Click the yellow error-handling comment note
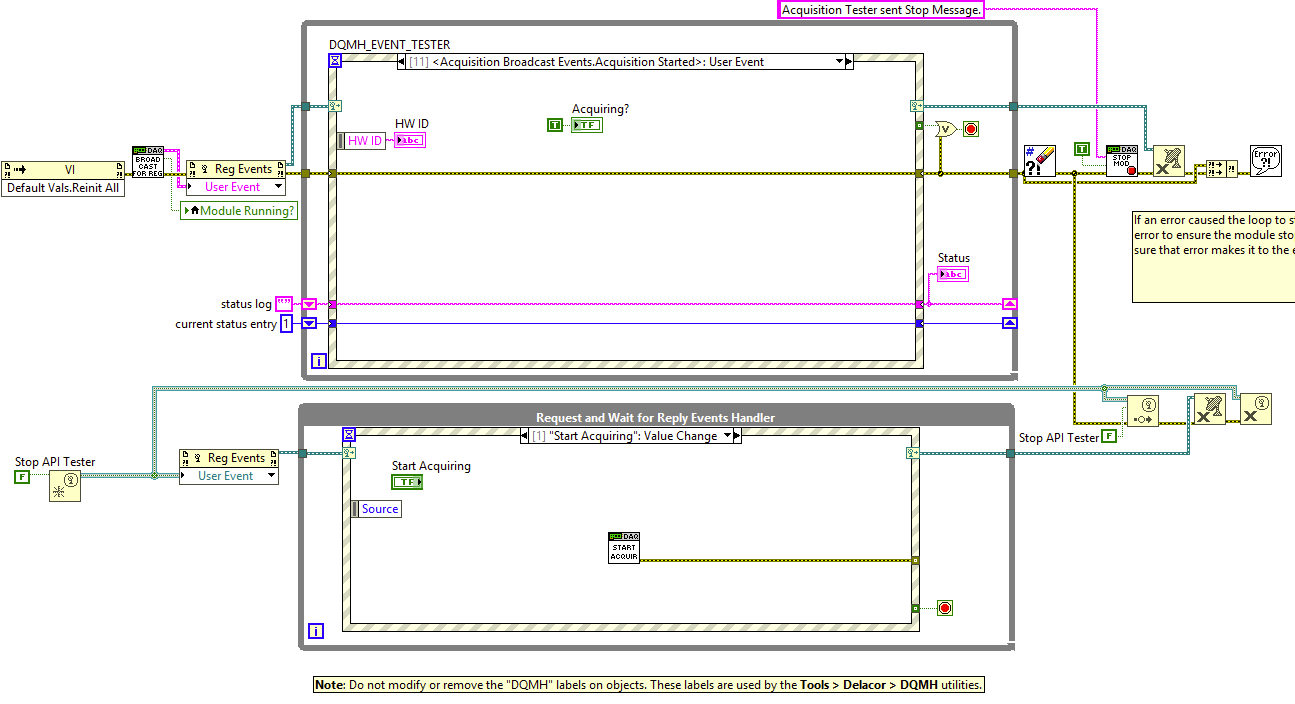This screenshot has width=1295, height=704. click(1214, 256)
